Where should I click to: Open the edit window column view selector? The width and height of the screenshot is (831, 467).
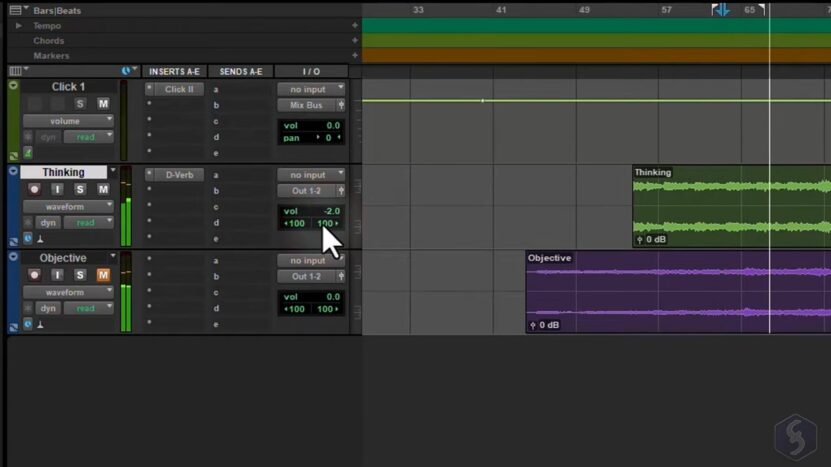point(15,71)
